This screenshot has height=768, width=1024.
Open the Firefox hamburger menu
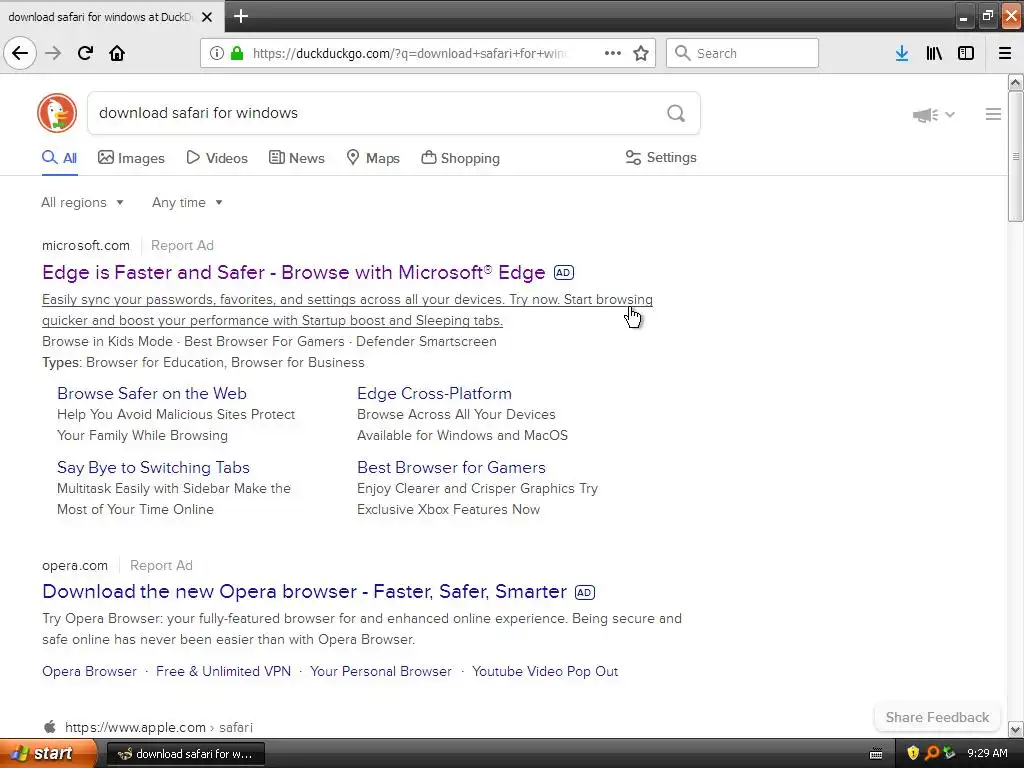click(1005, 53)
